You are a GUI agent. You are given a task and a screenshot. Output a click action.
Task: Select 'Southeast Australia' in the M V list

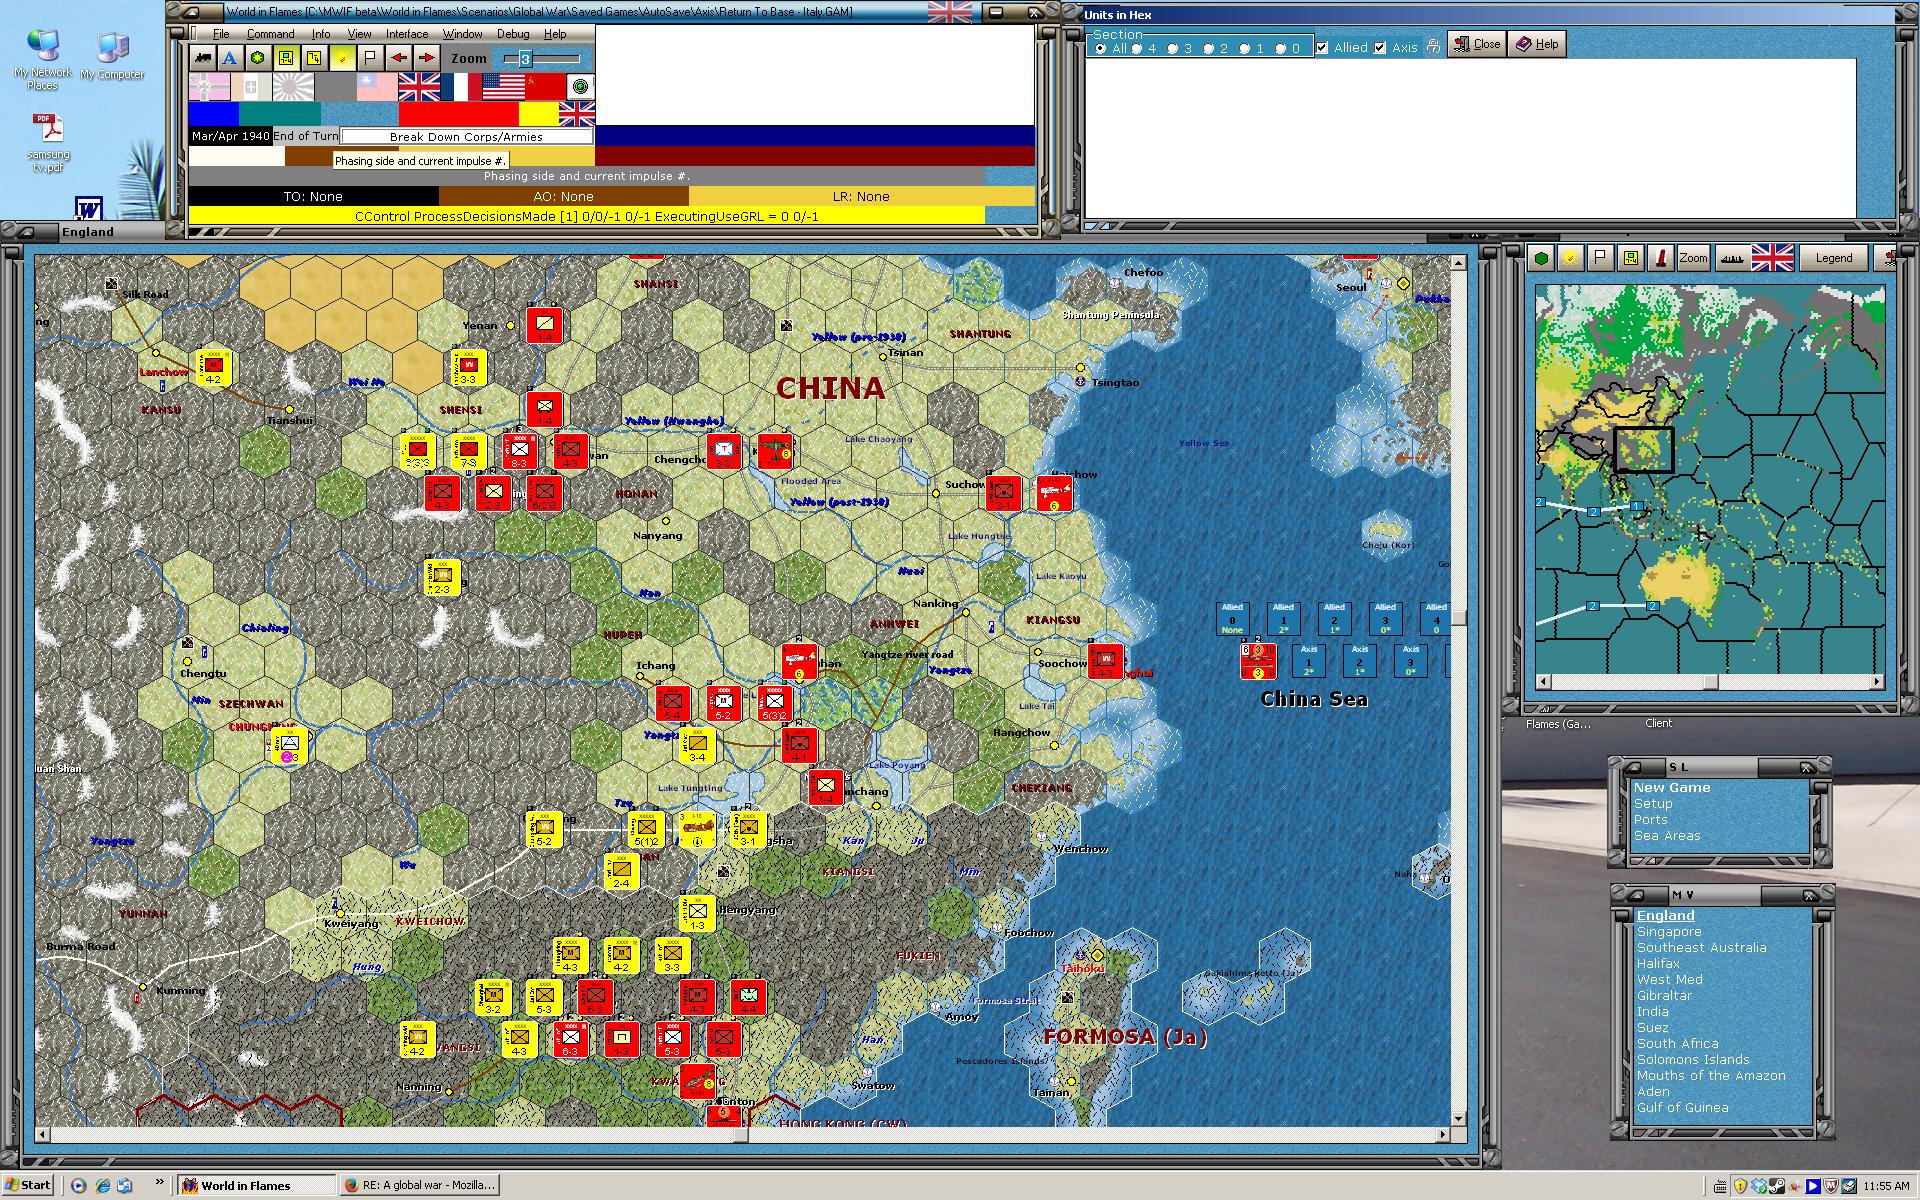coord(1701,947)
